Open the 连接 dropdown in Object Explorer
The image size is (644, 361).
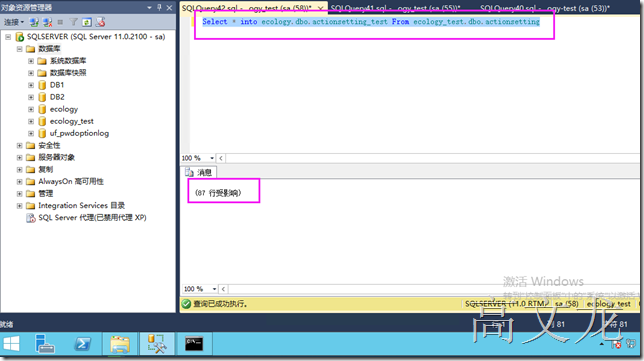[14, 22]
